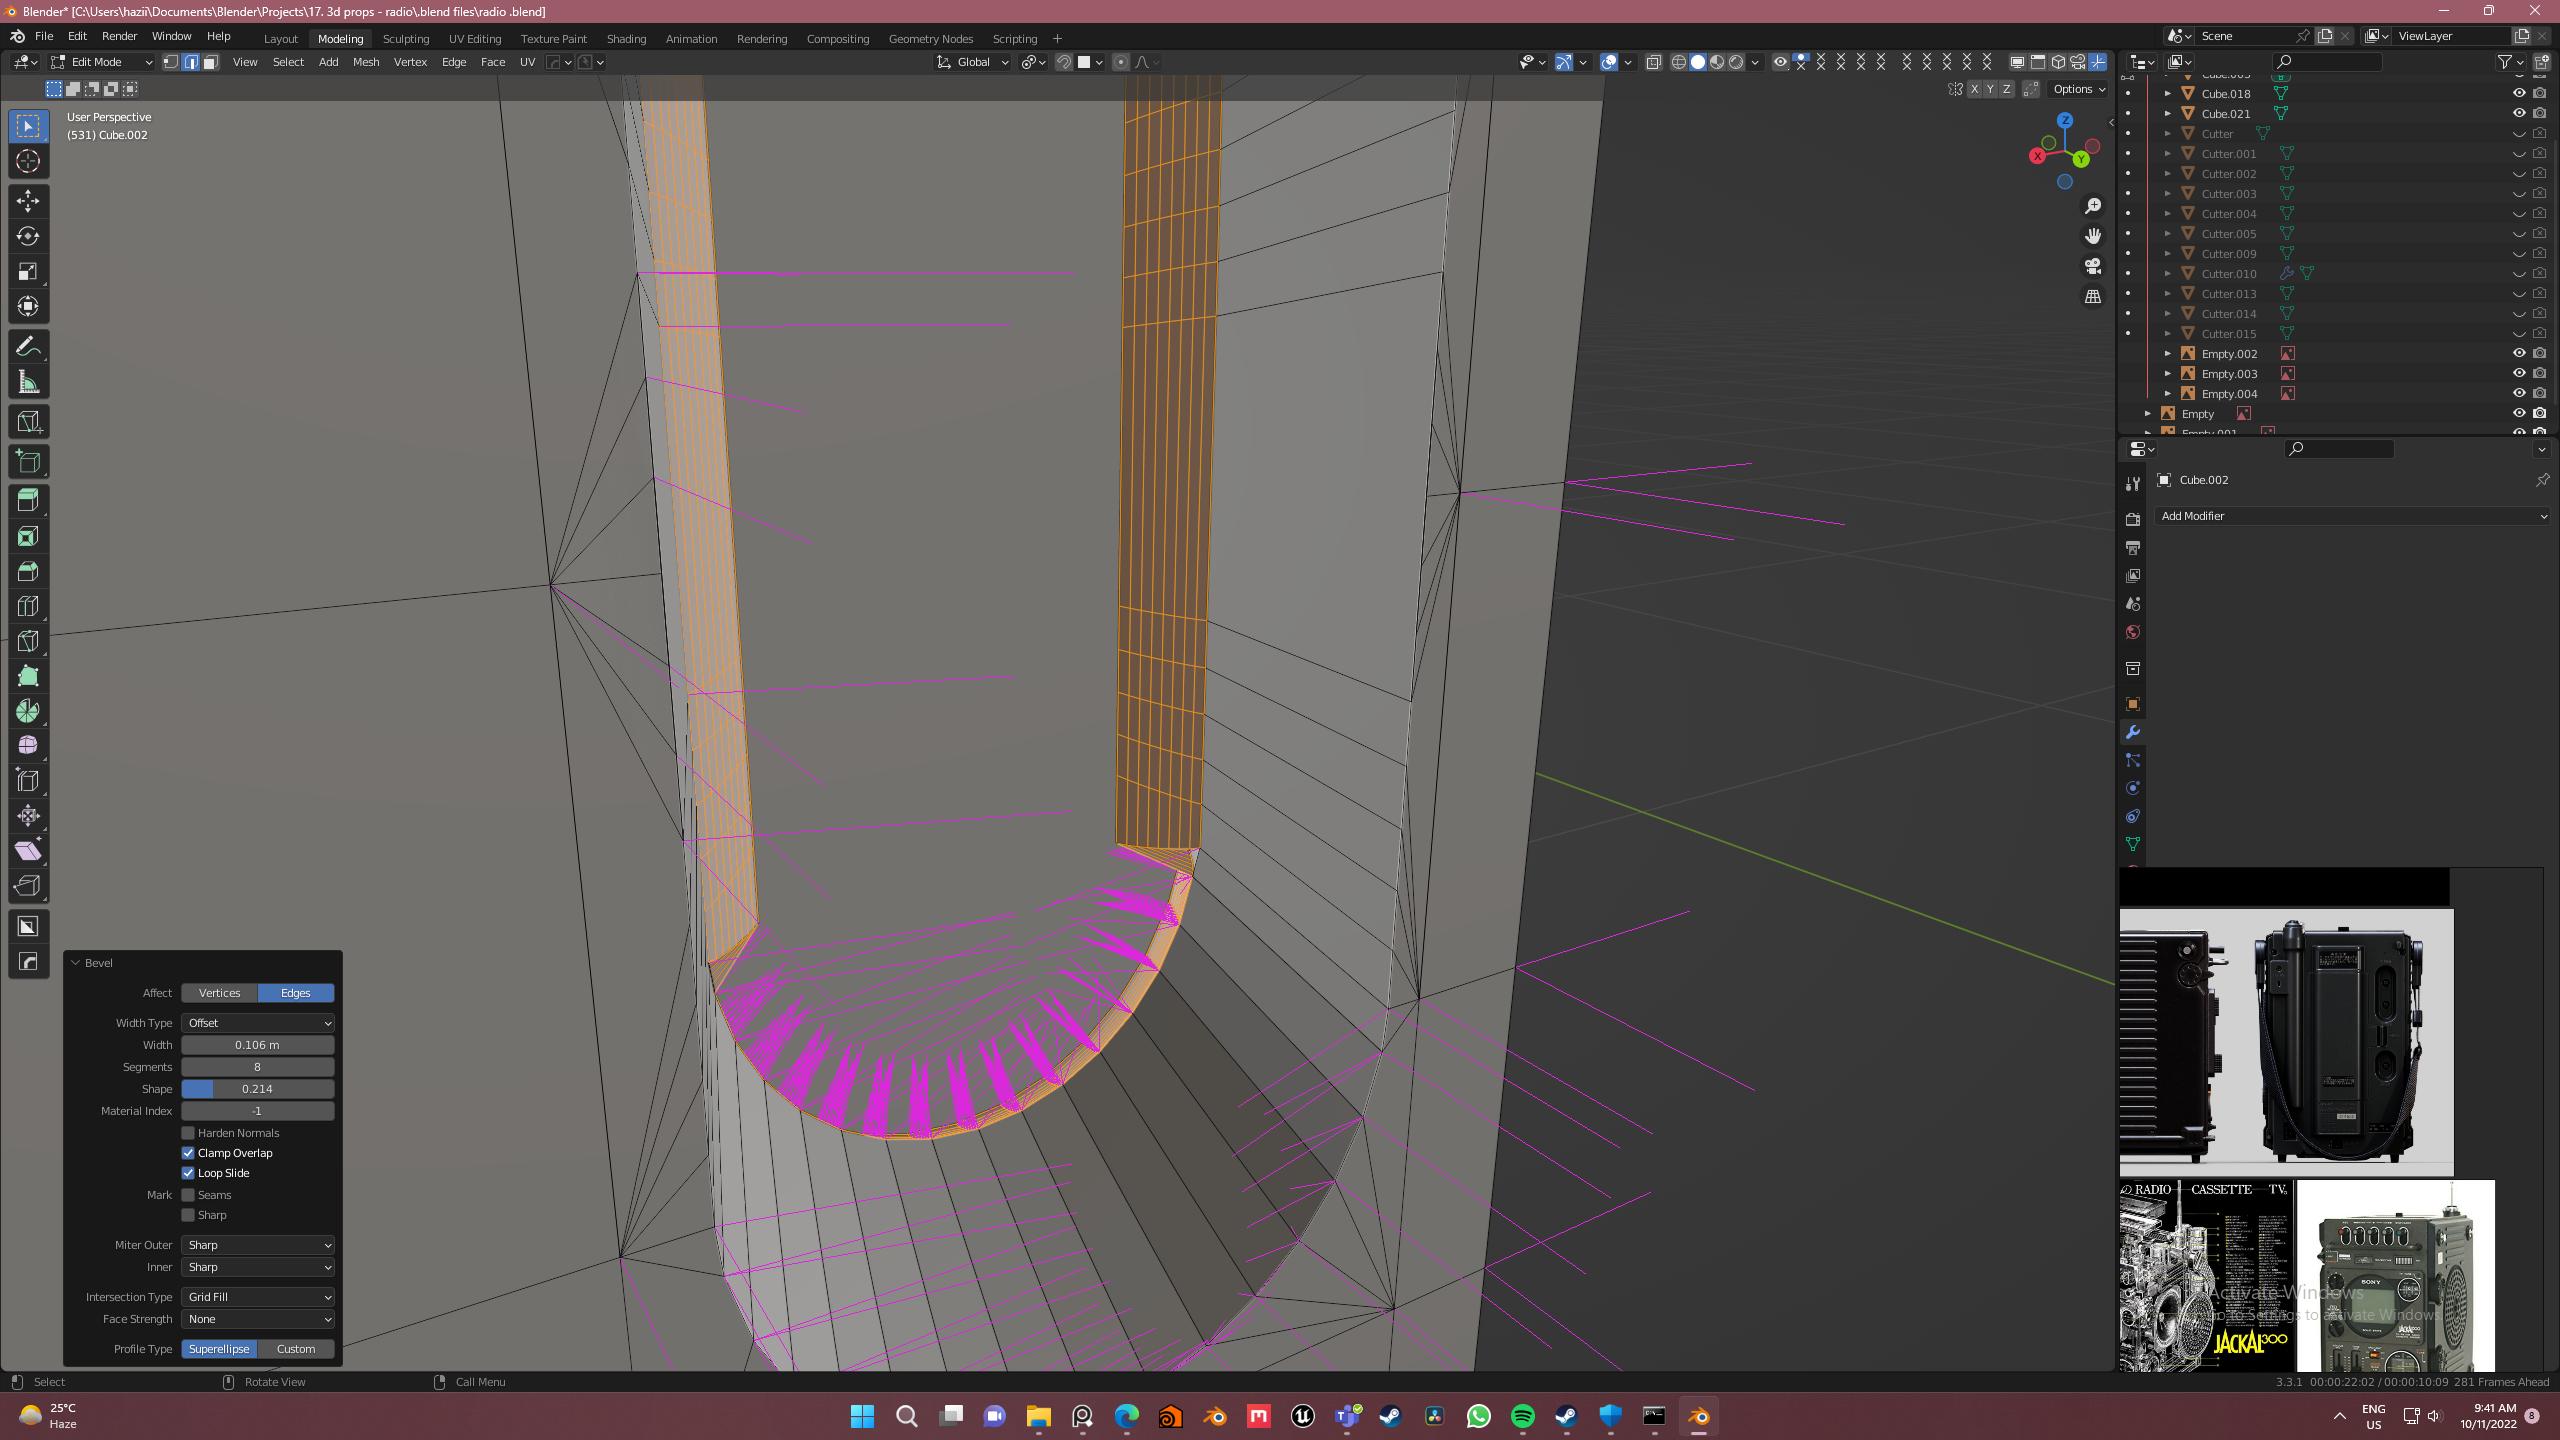This screenshot has width=2560, height=1440.
Task: Activate the Scale tool
Action: [28, 271]
